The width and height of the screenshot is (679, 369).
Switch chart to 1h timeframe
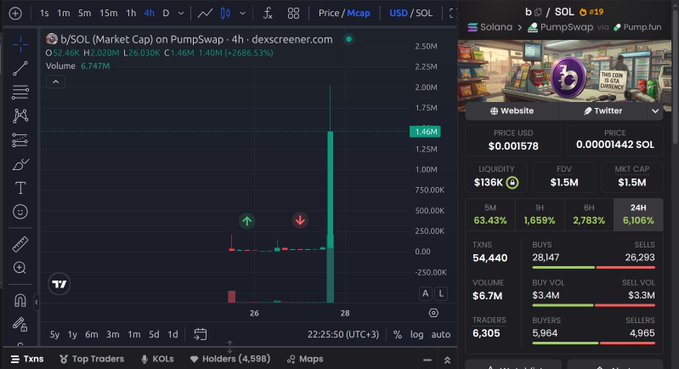click(x=131, y=13)
